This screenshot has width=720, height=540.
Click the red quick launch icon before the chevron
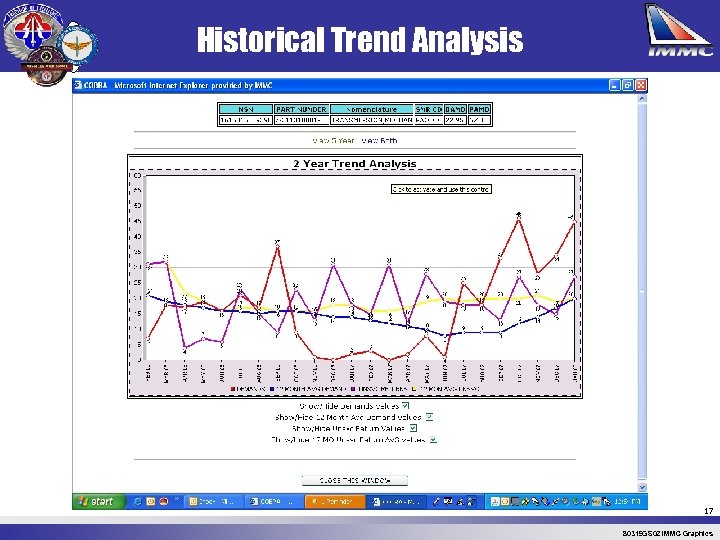pyautogui.click(x=163, y=501)
